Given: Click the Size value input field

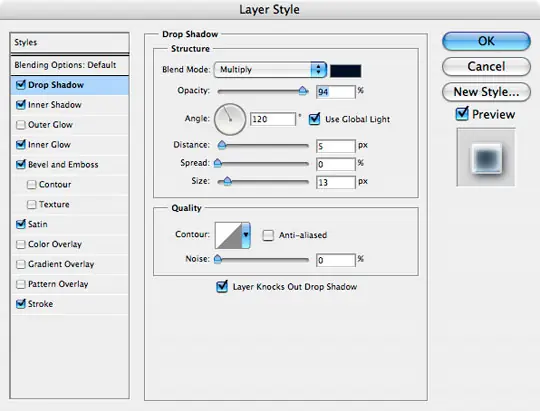Looking at the screenshot, I should 335,182.
